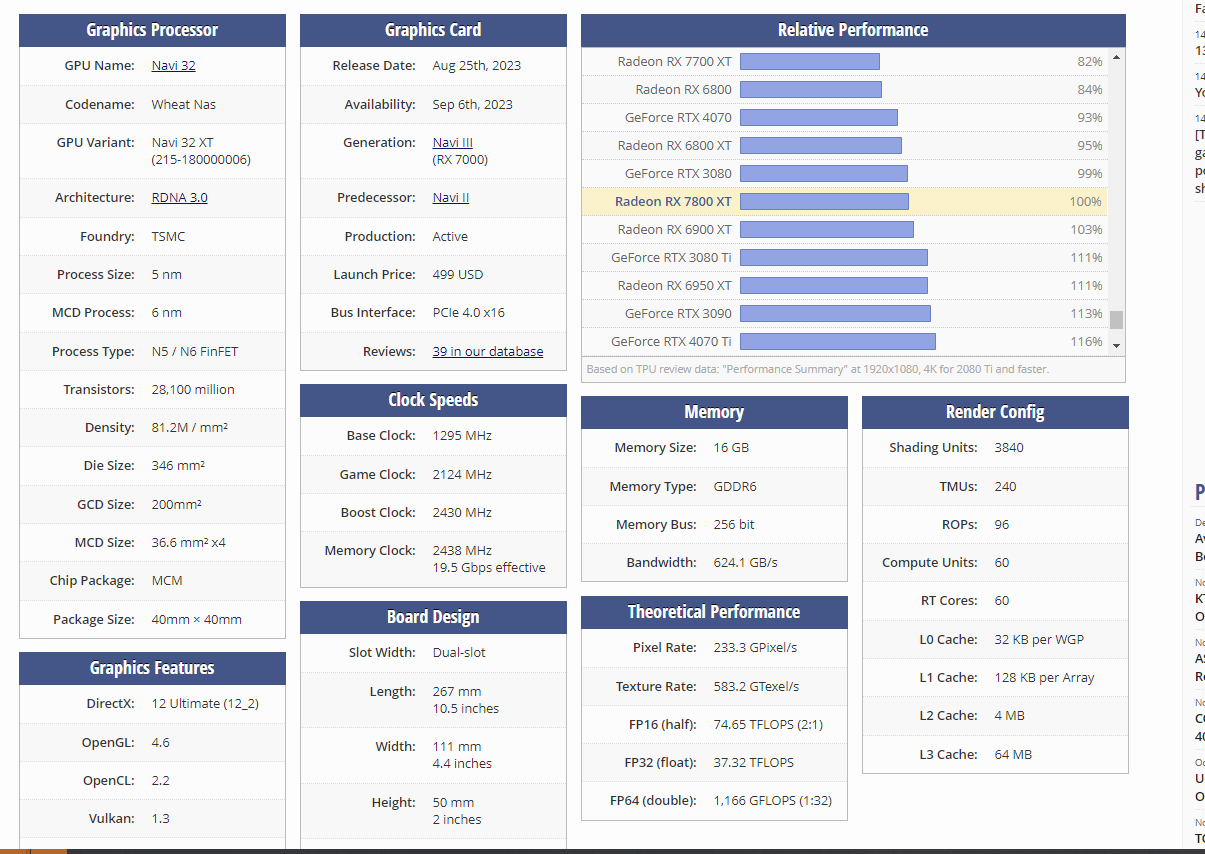Click the '12 Ultimate (12_2)' DirectX value
This screenshot has width=1205, height=854.
pos(205,704)
